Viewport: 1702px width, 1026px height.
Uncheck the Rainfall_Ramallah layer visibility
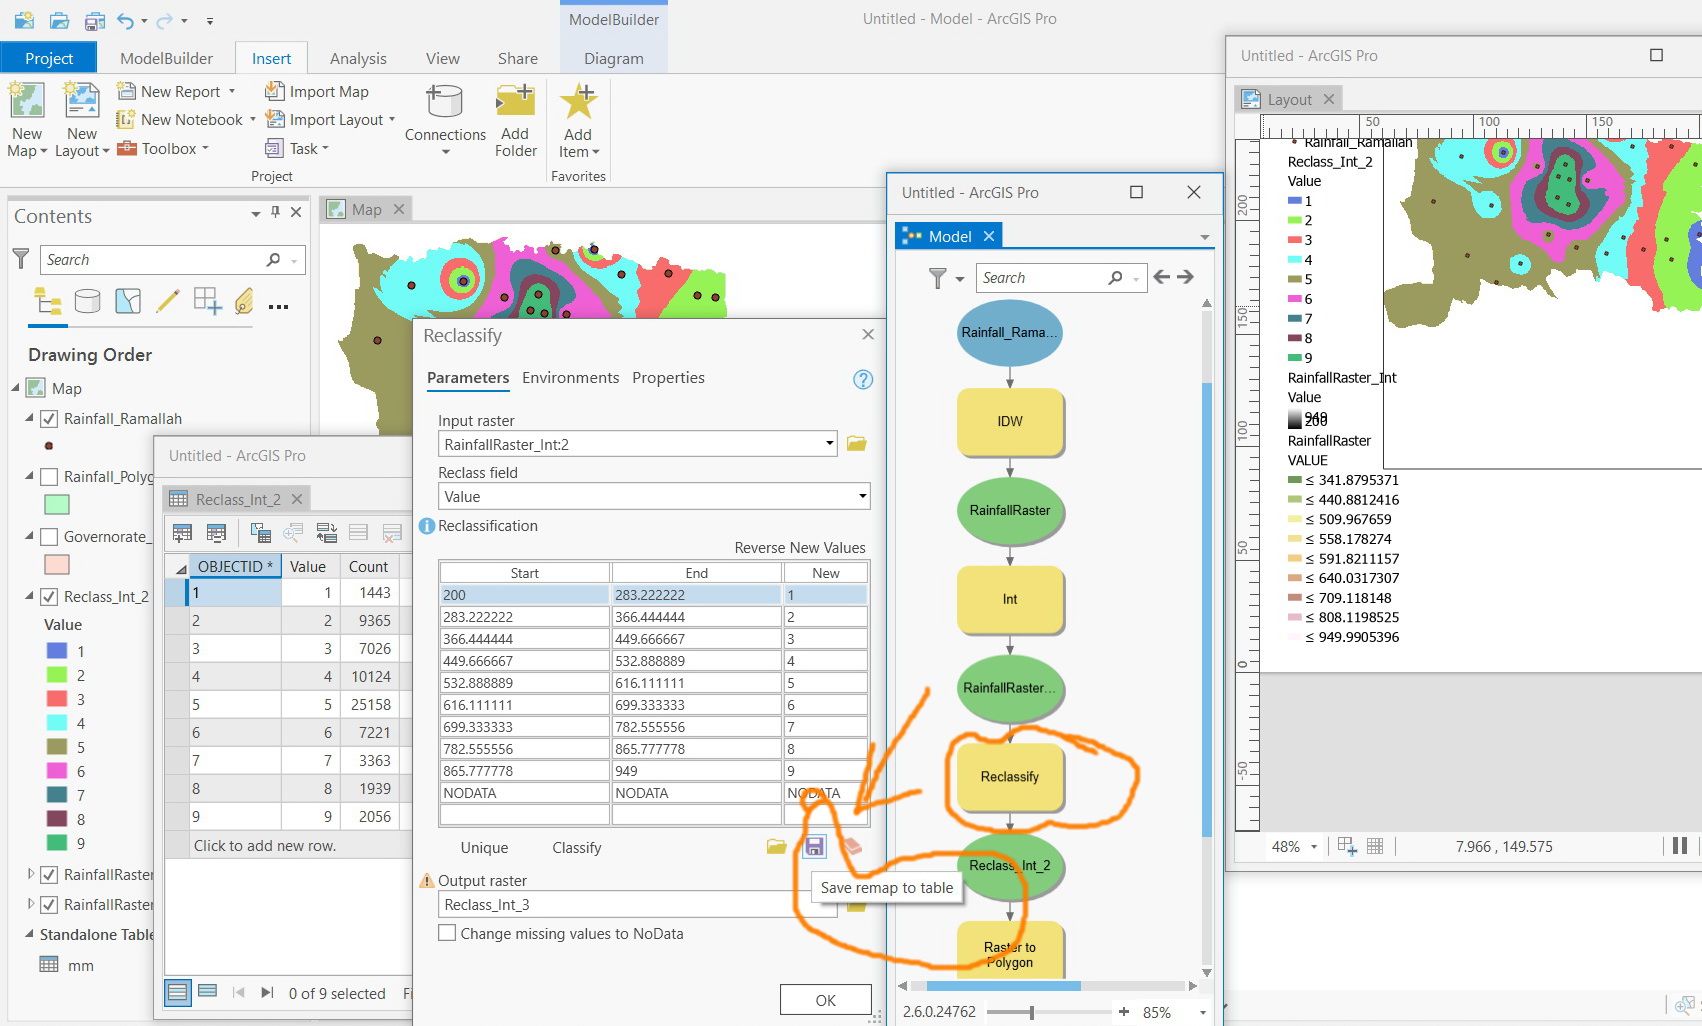coord(48,419)
